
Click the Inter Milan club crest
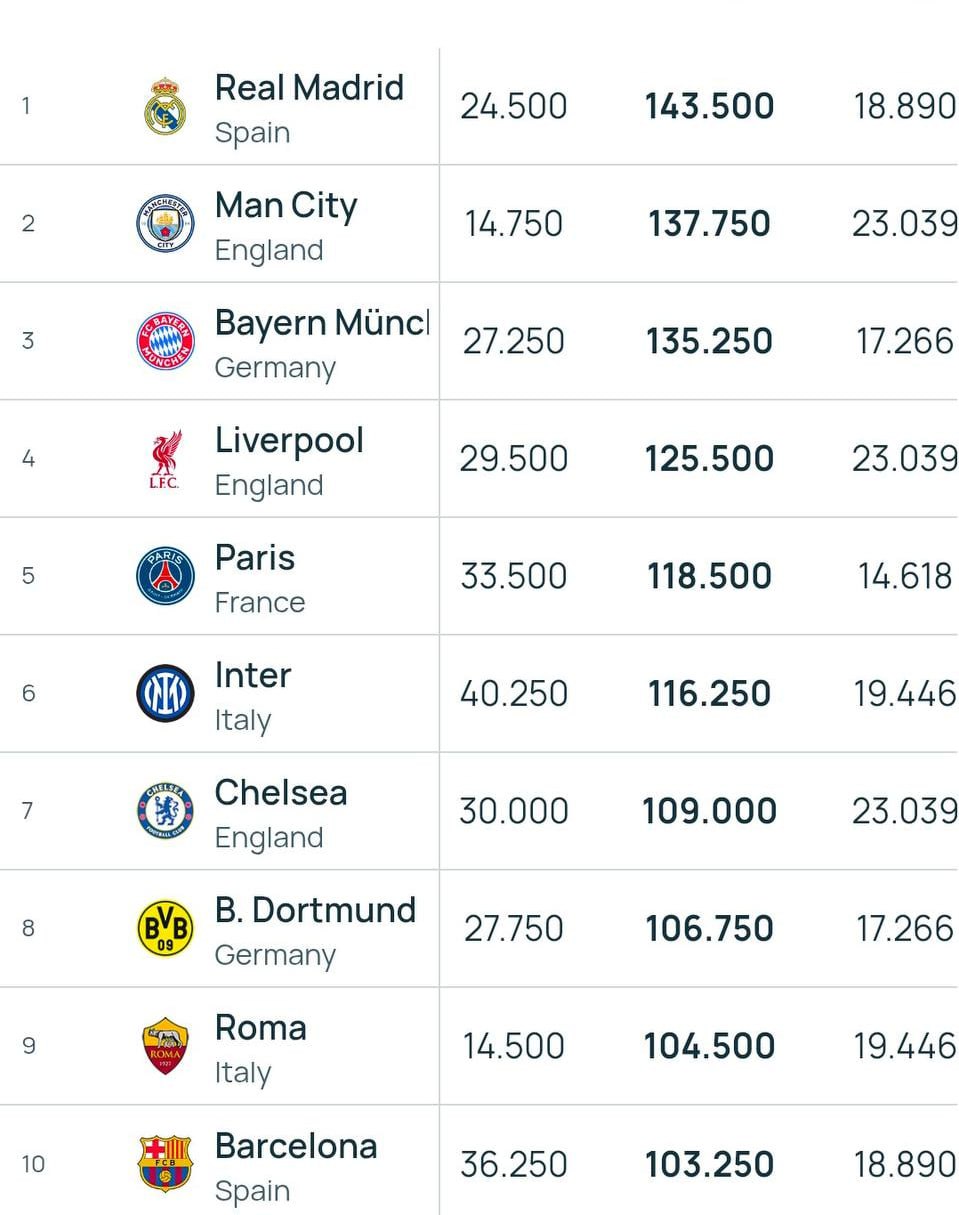point(165,693)
